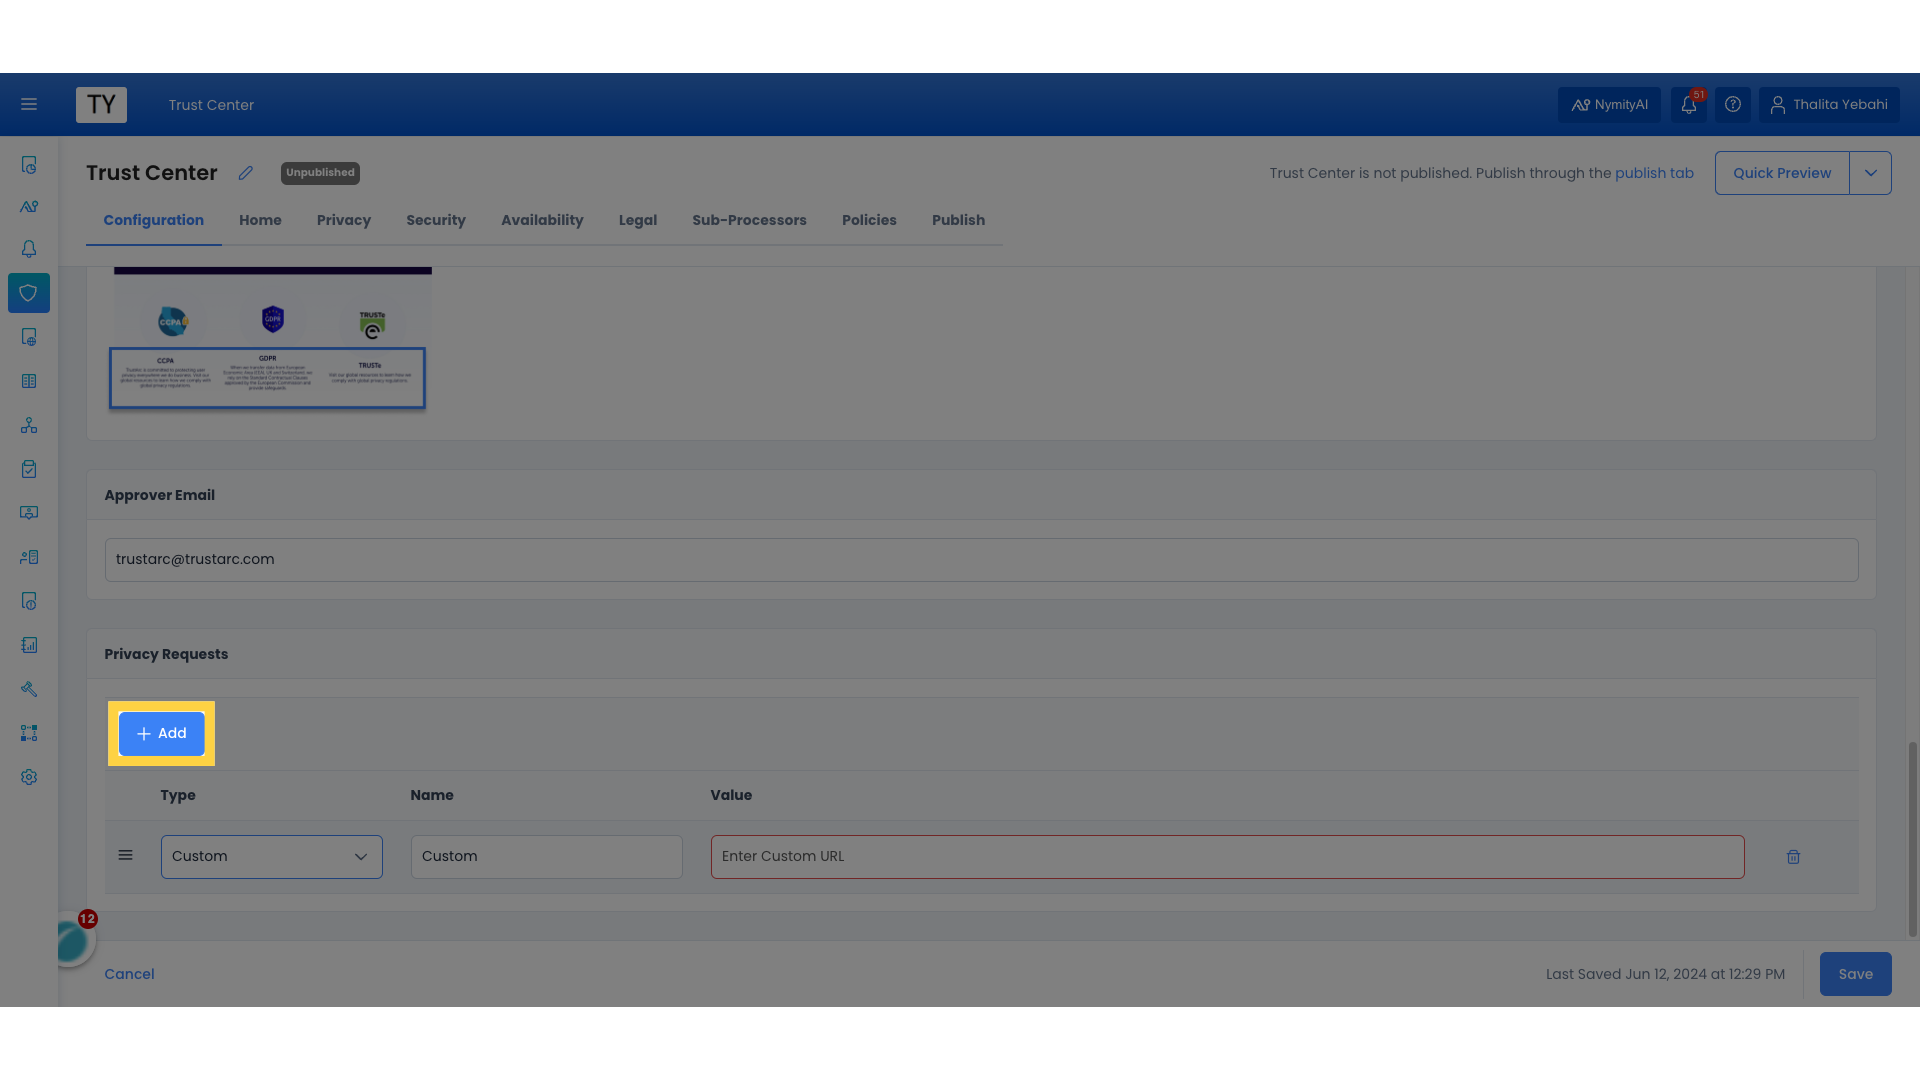The height and width of the screenshot is (1080, 1920).
Task: Click the publish tab link in the banner
Action: [x=1655, y=172]
